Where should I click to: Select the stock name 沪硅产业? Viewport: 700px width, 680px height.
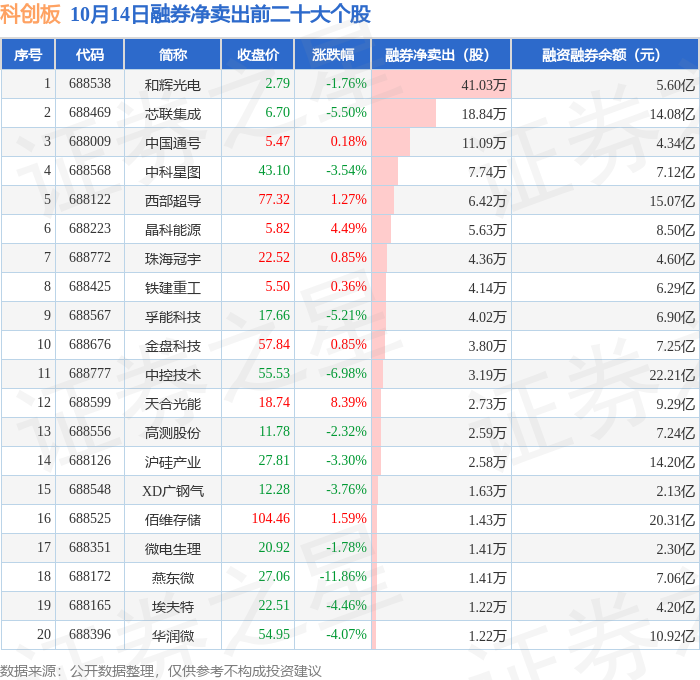coord(173,462)
